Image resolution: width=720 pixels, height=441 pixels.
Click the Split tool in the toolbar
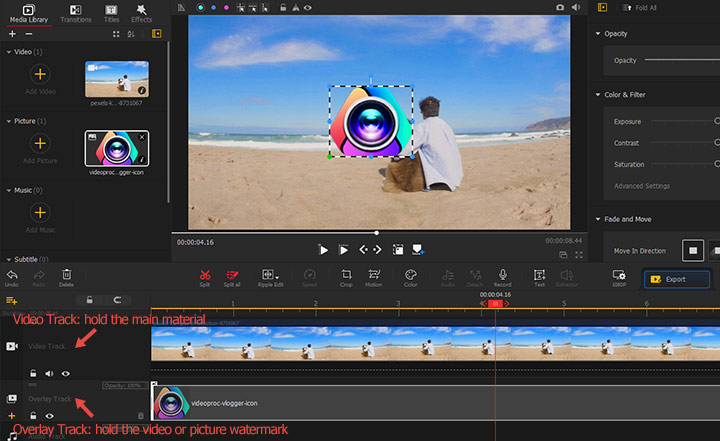204,276
